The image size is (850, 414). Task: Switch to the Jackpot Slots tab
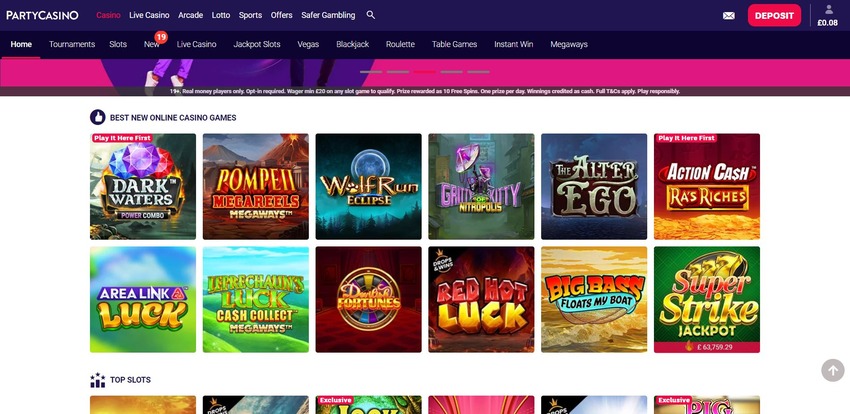tap(257, 44)
